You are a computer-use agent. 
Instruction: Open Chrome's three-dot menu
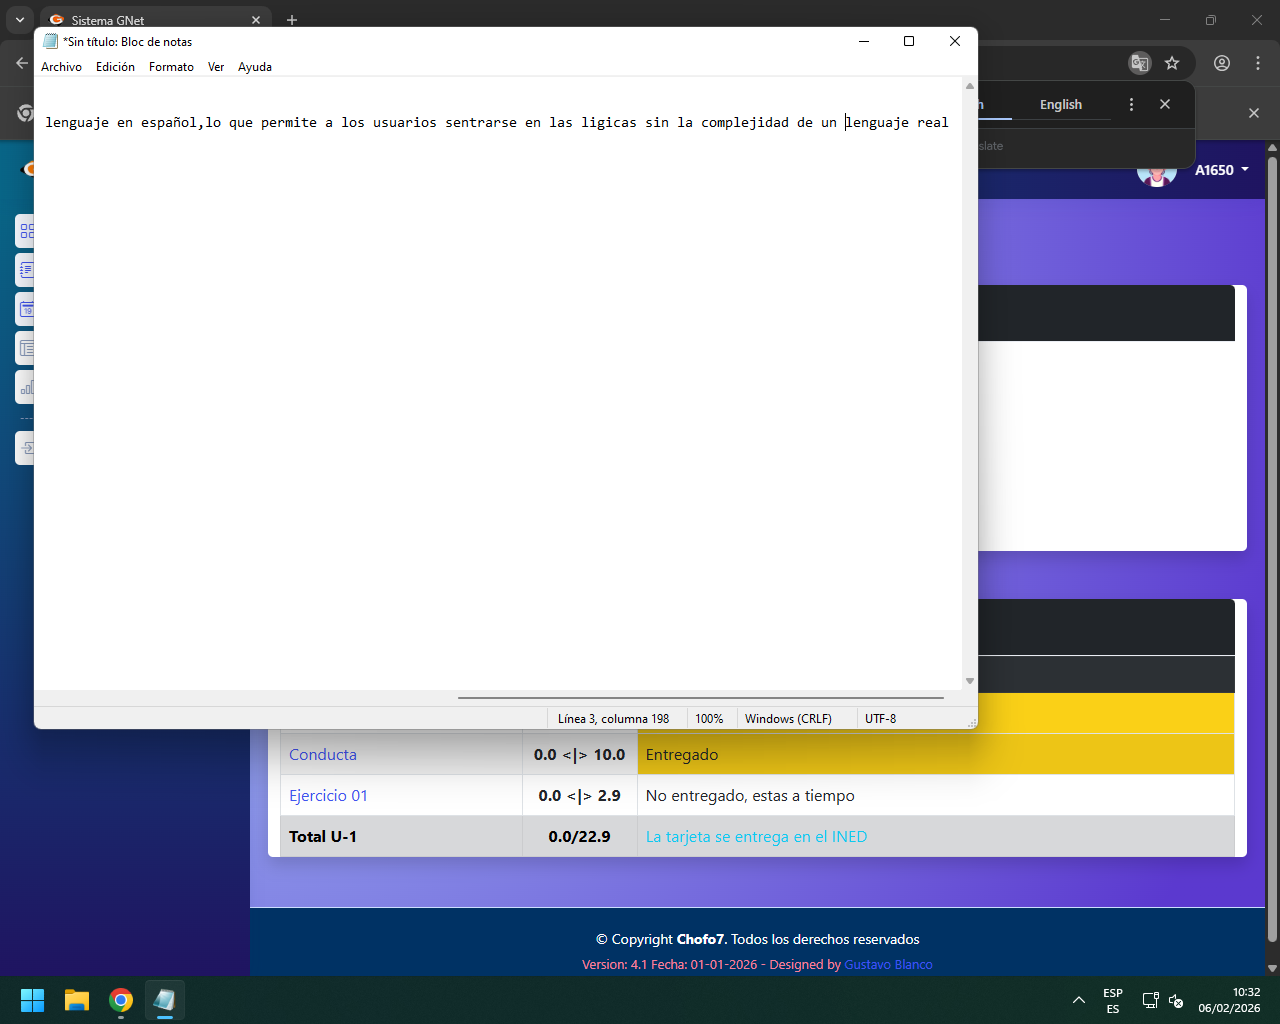[x=1258, y=63]
